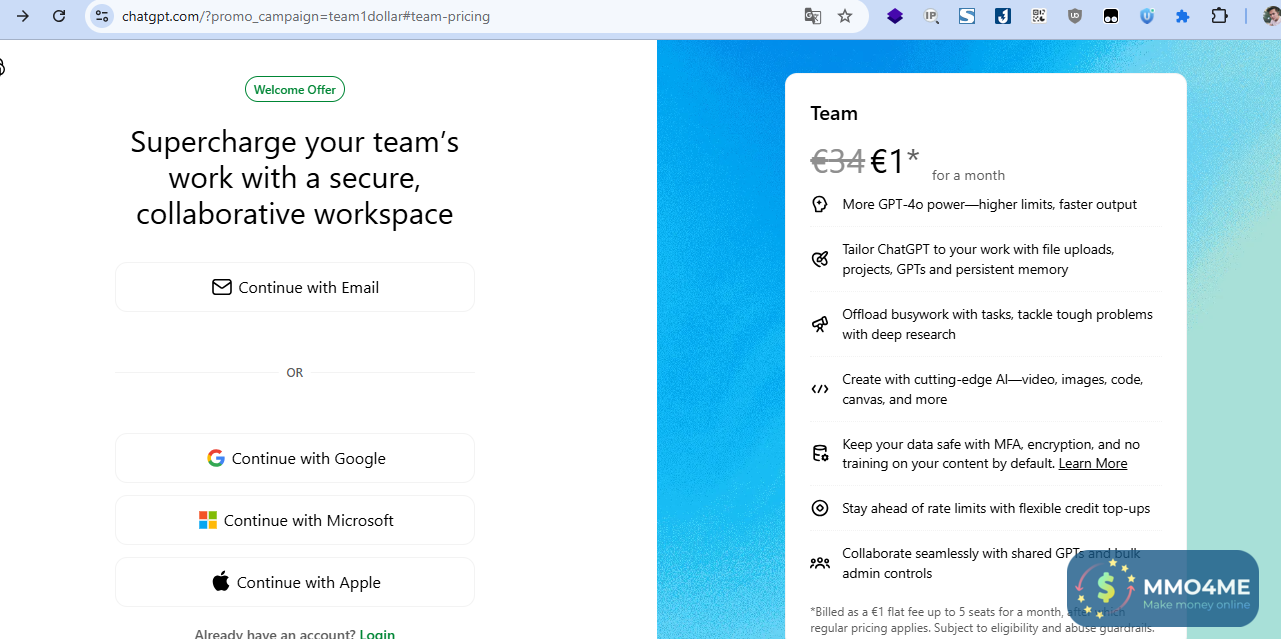This screenshot has width=1281, height=639.
Task: Open the purple stacked layers extension
Action: click(x=895, y=16)
